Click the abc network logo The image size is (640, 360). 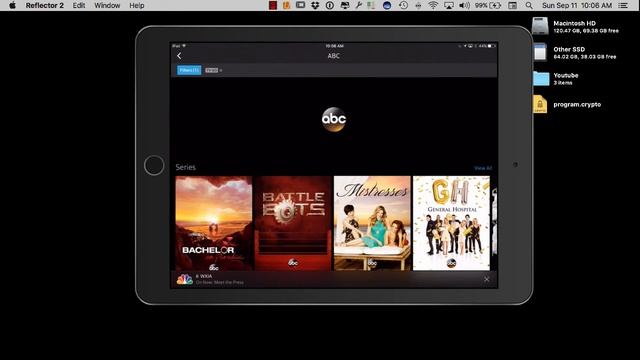point(334,119)
